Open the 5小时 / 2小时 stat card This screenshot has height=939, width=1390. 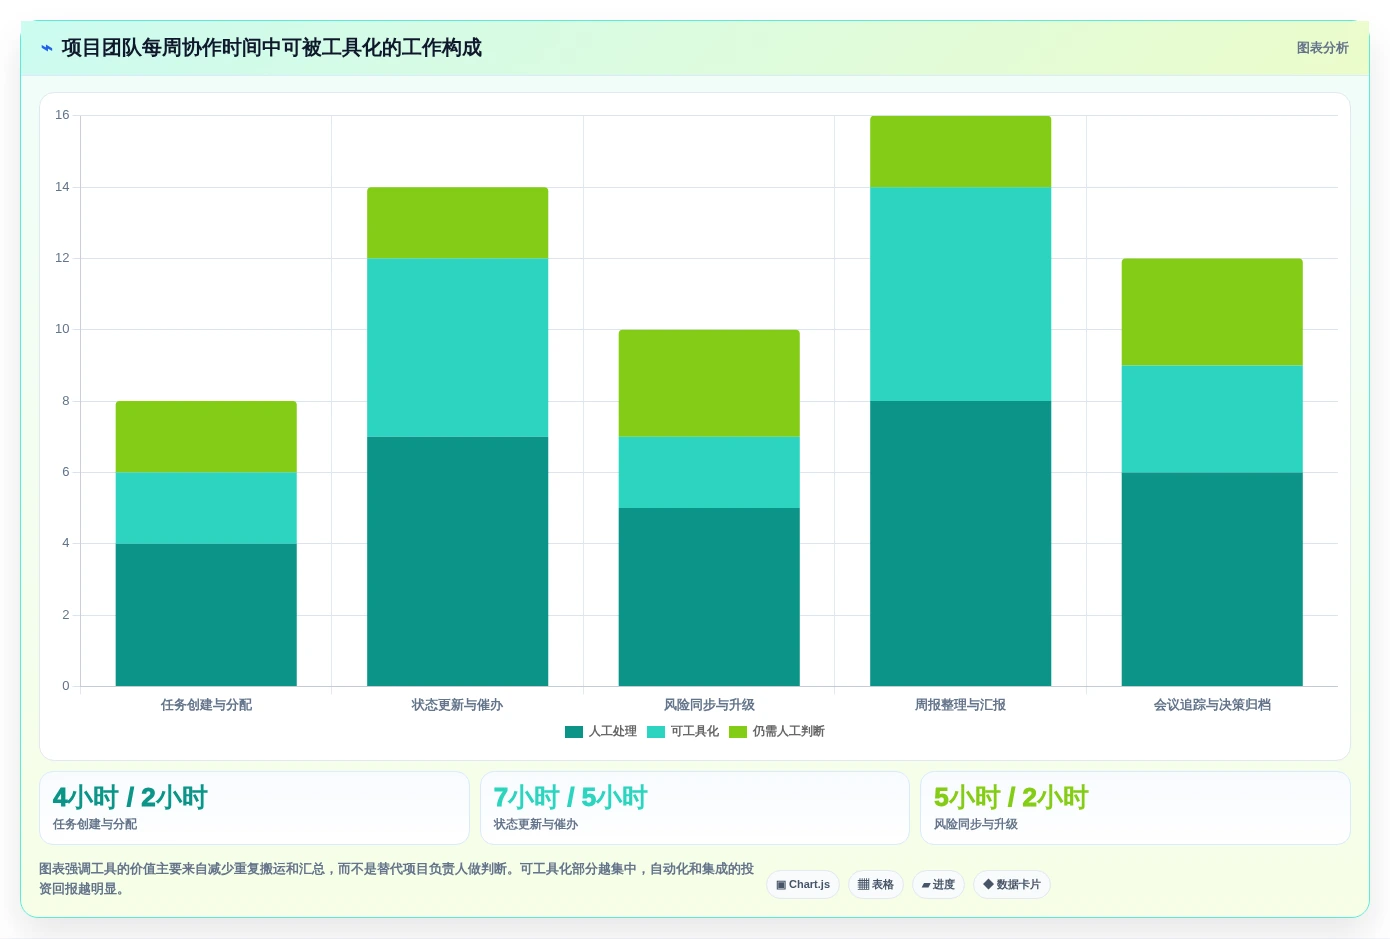coord(1135,808)
